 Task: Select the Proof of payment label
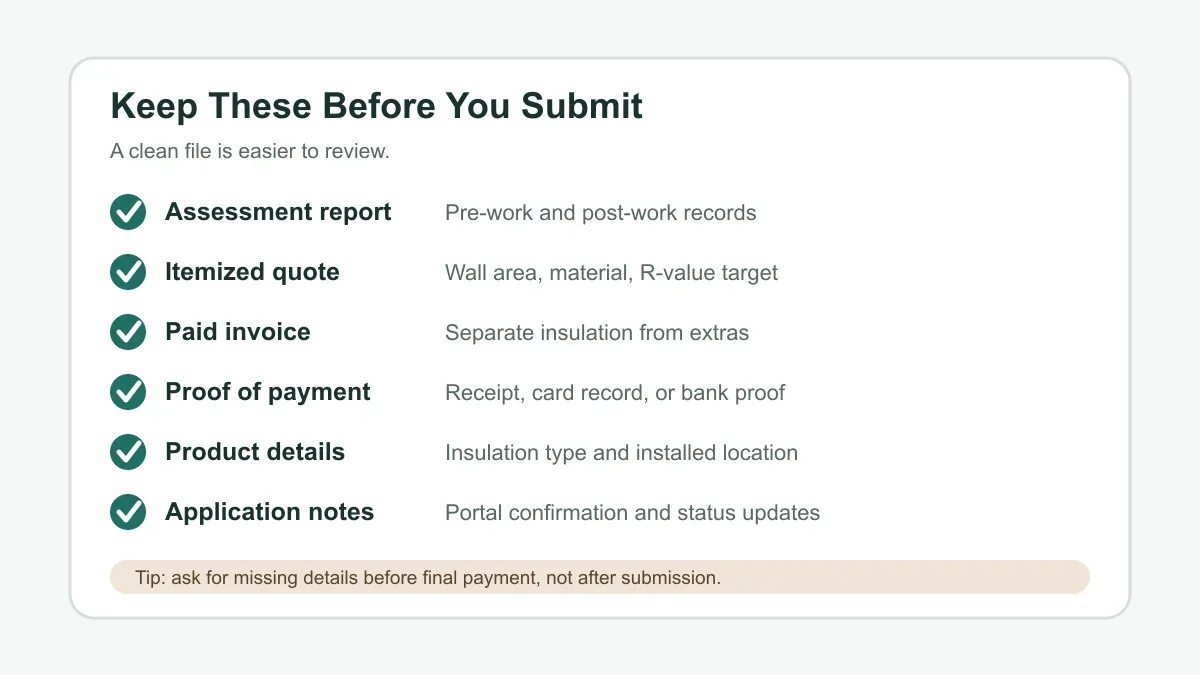click(x=268, y=392)
